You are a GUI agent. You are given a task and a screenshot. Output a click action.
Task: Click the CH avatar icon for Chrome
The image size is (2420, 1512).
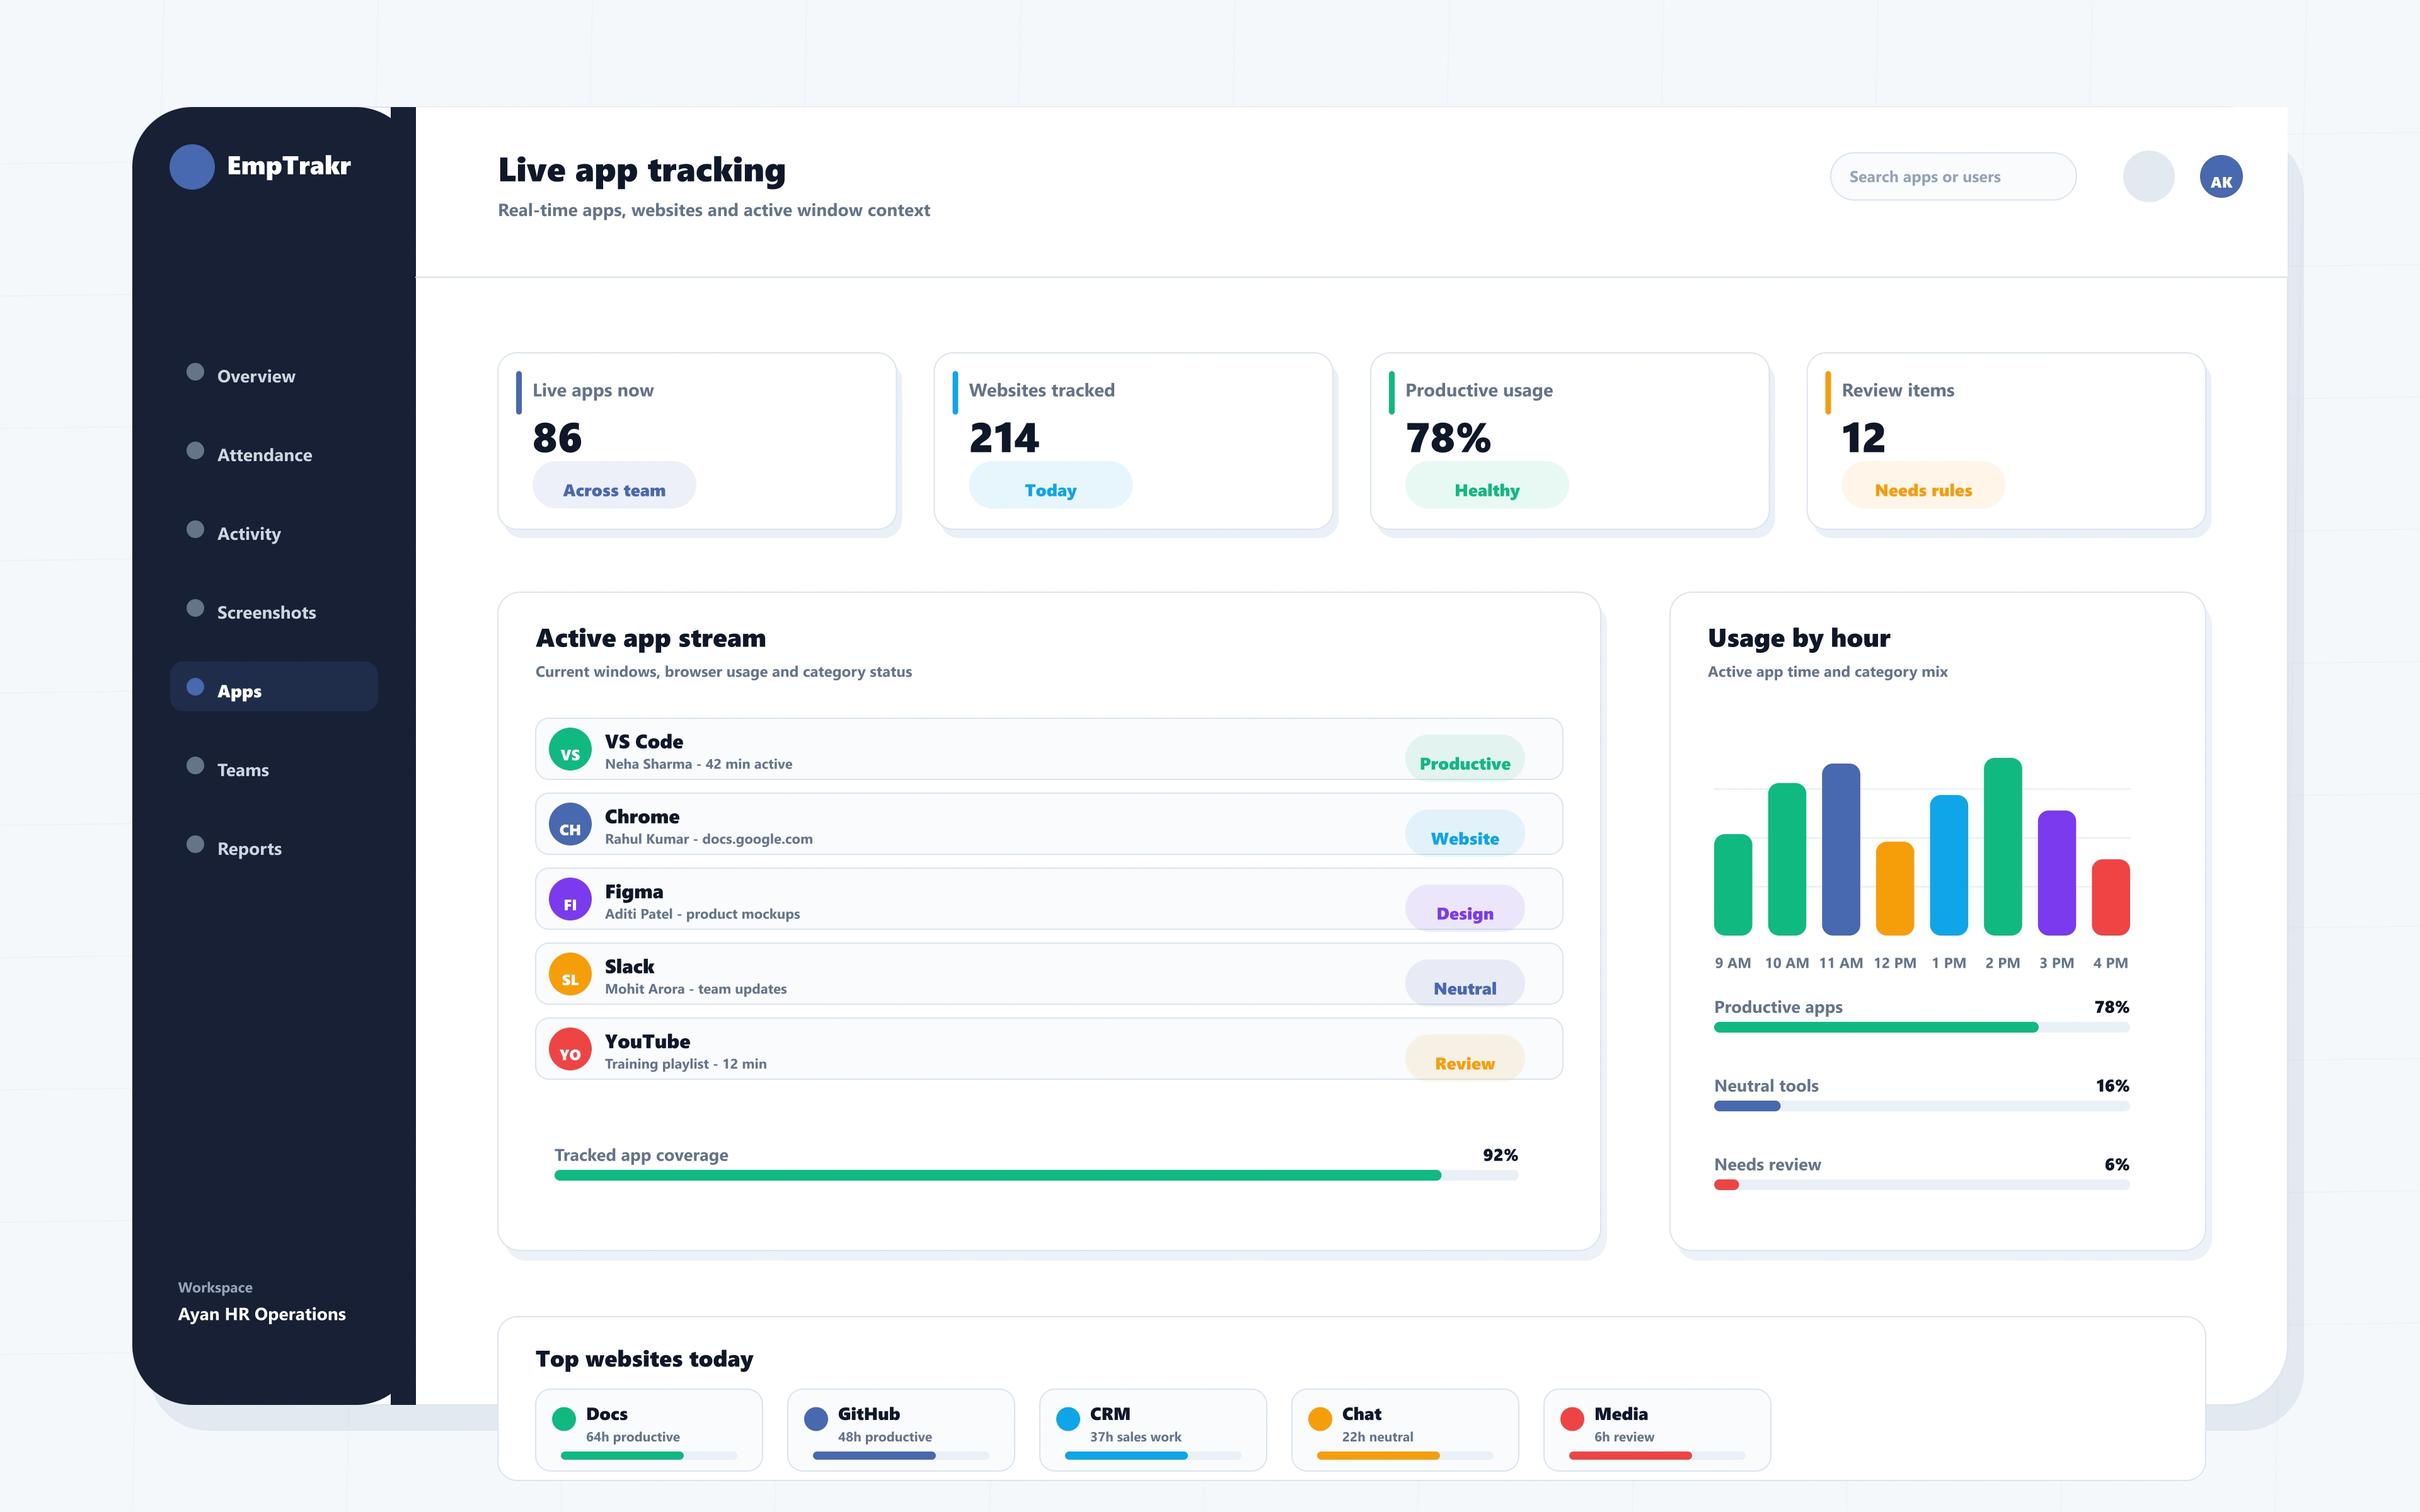pyautogui.click(x=570, y=824)
